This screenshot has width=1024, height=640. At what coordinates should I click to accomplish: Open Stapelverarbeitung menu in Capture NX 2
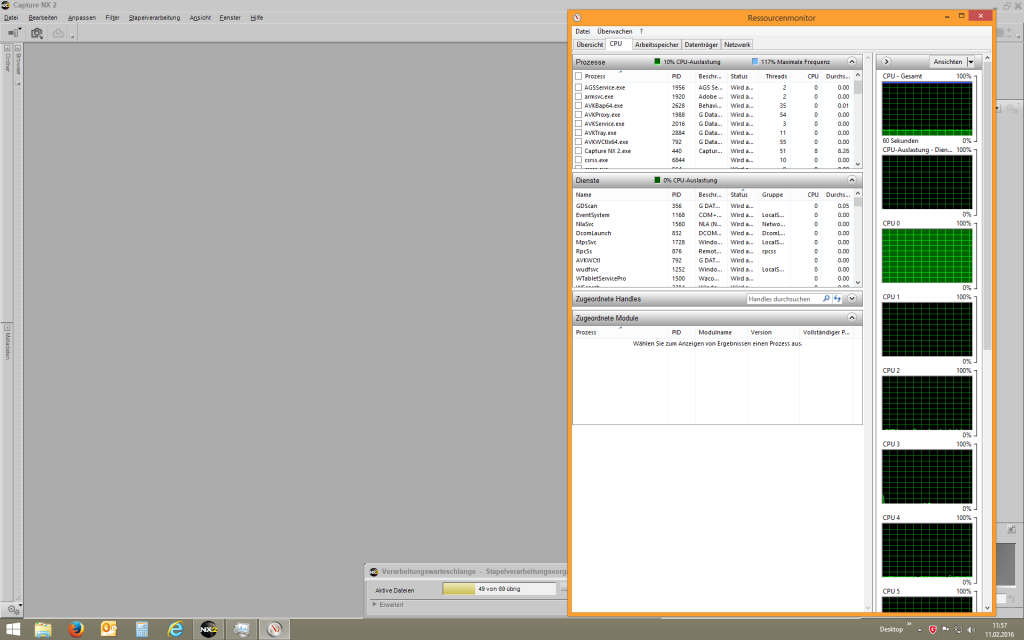tap(154, 18)
